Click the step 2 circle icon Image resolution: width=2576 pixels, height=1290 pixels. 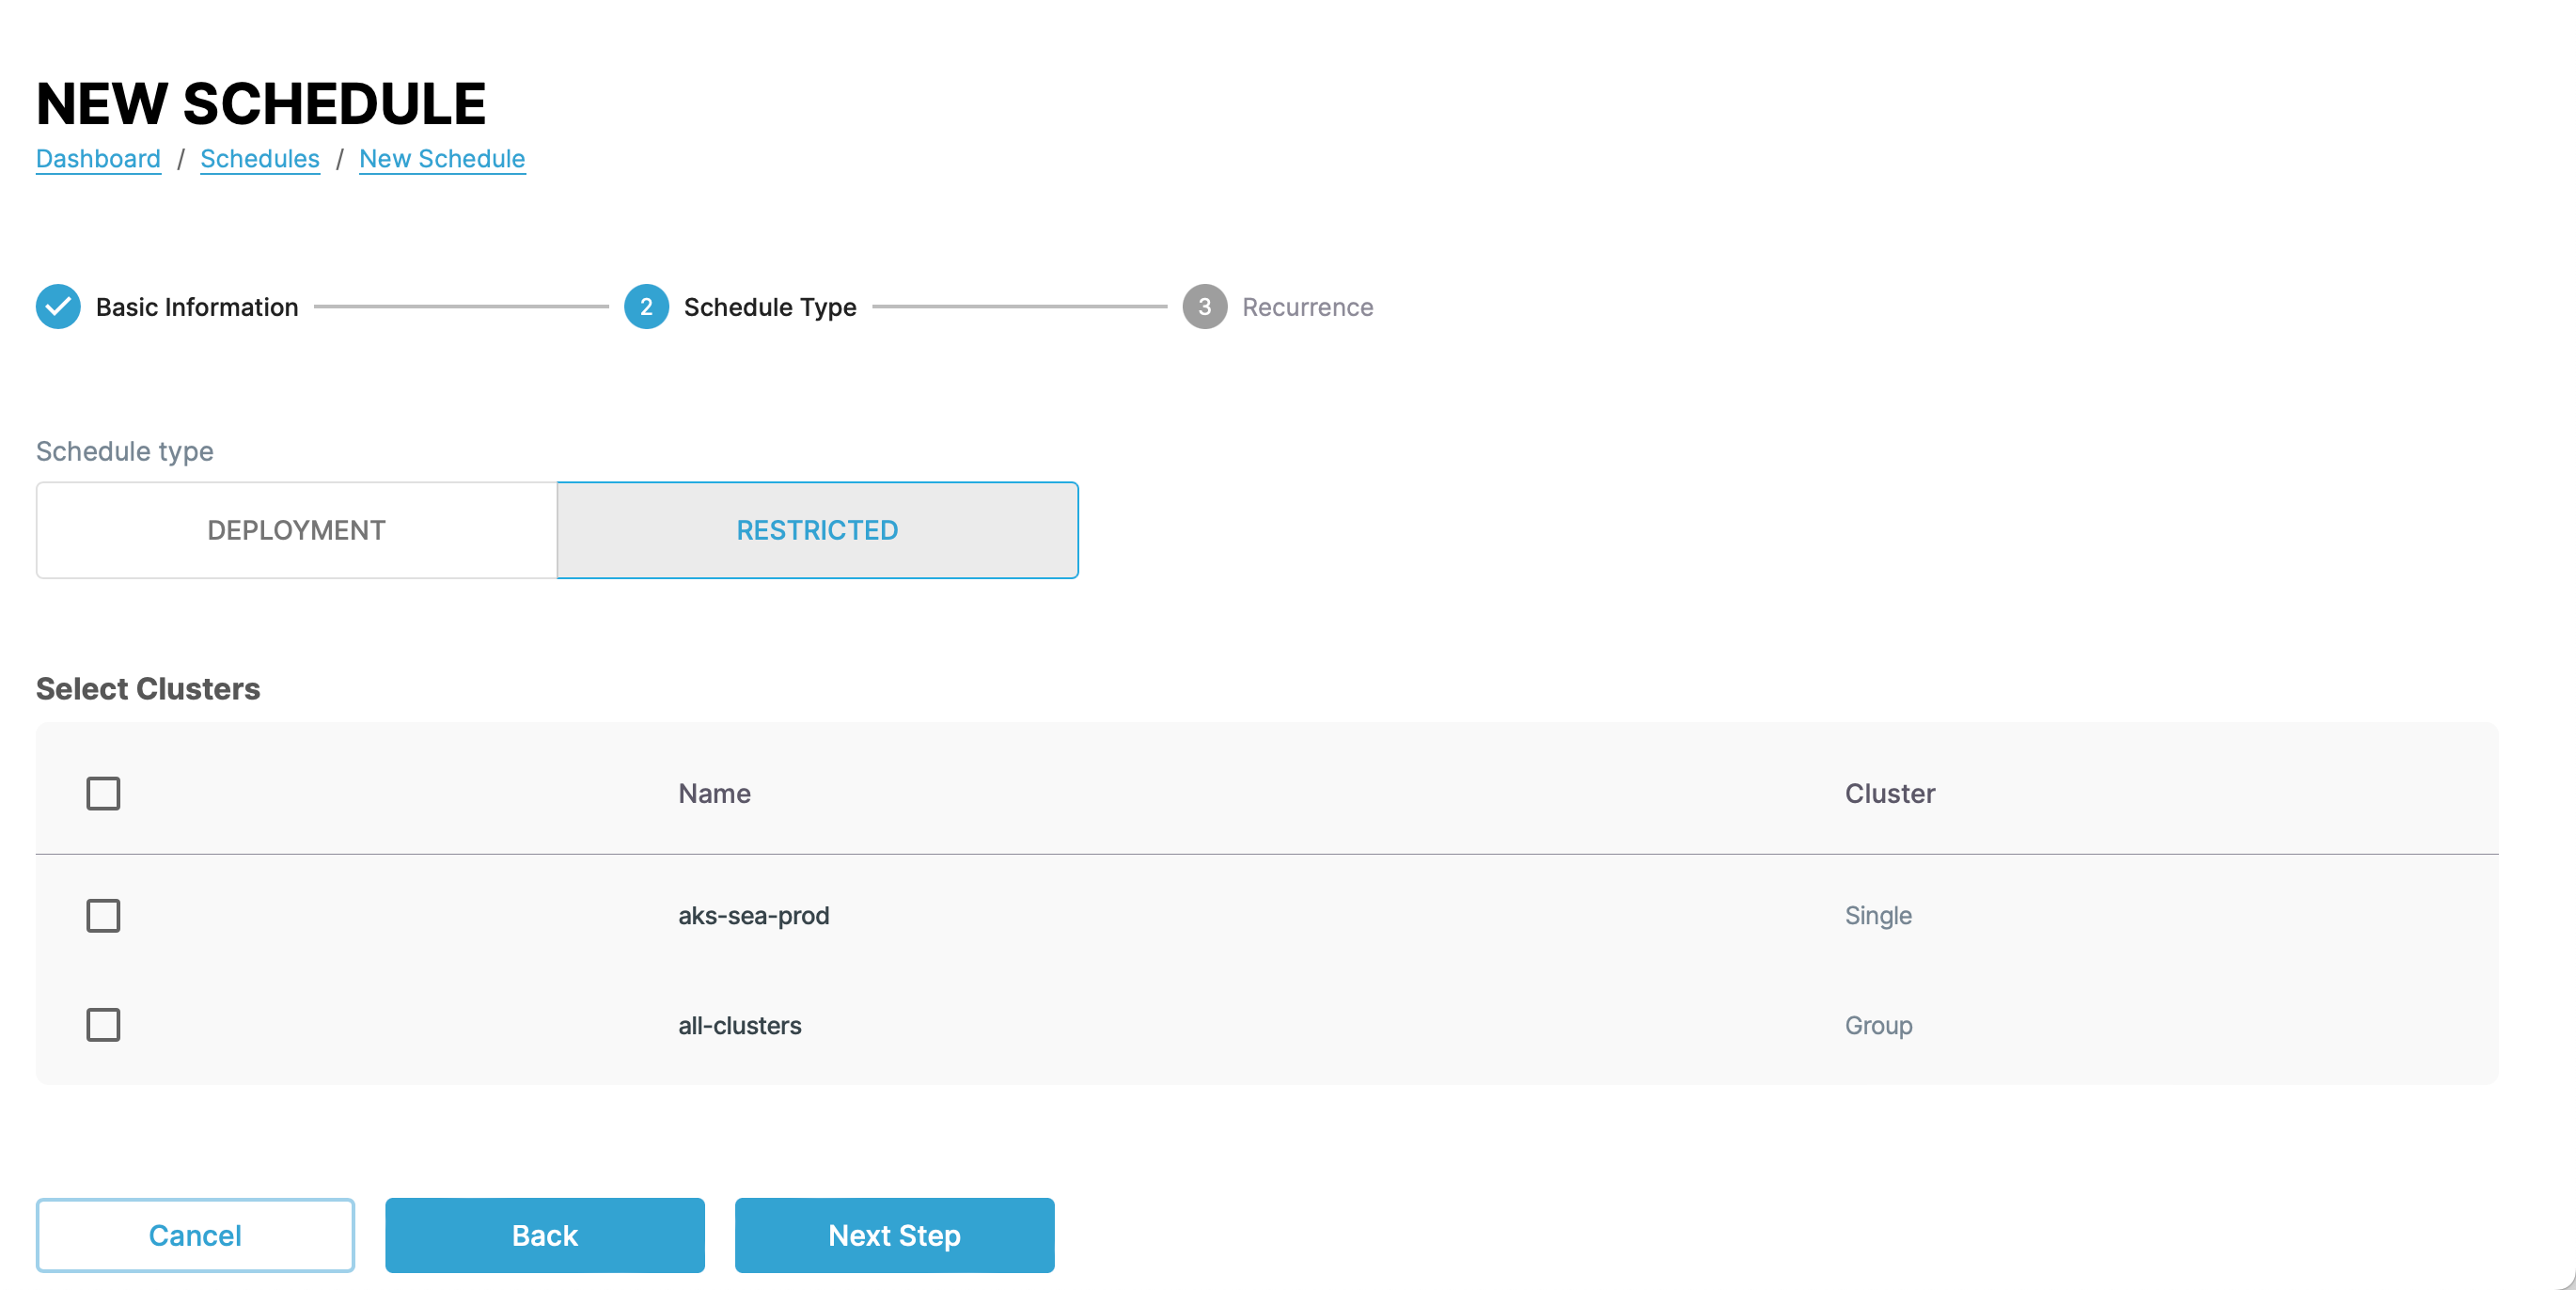(x=646, y=307)
